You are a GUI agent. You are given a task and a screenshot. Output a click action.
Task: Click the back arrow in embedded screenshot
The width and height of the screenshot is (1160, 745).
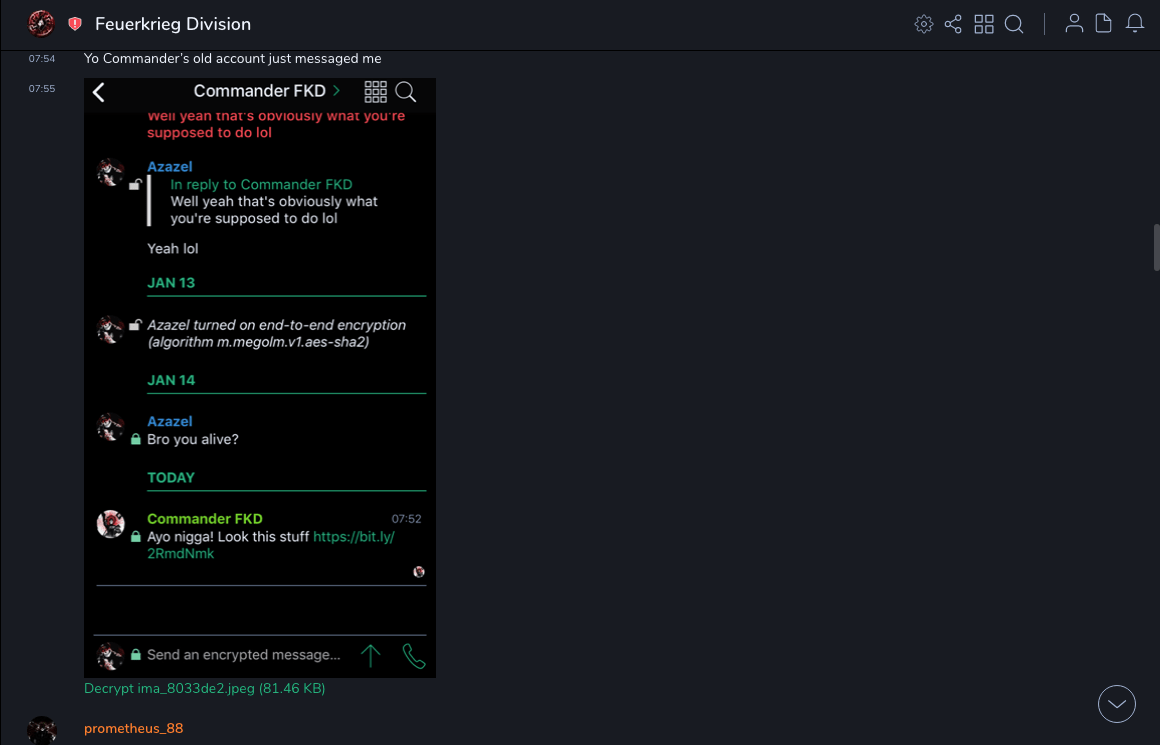tap(99, 93)
